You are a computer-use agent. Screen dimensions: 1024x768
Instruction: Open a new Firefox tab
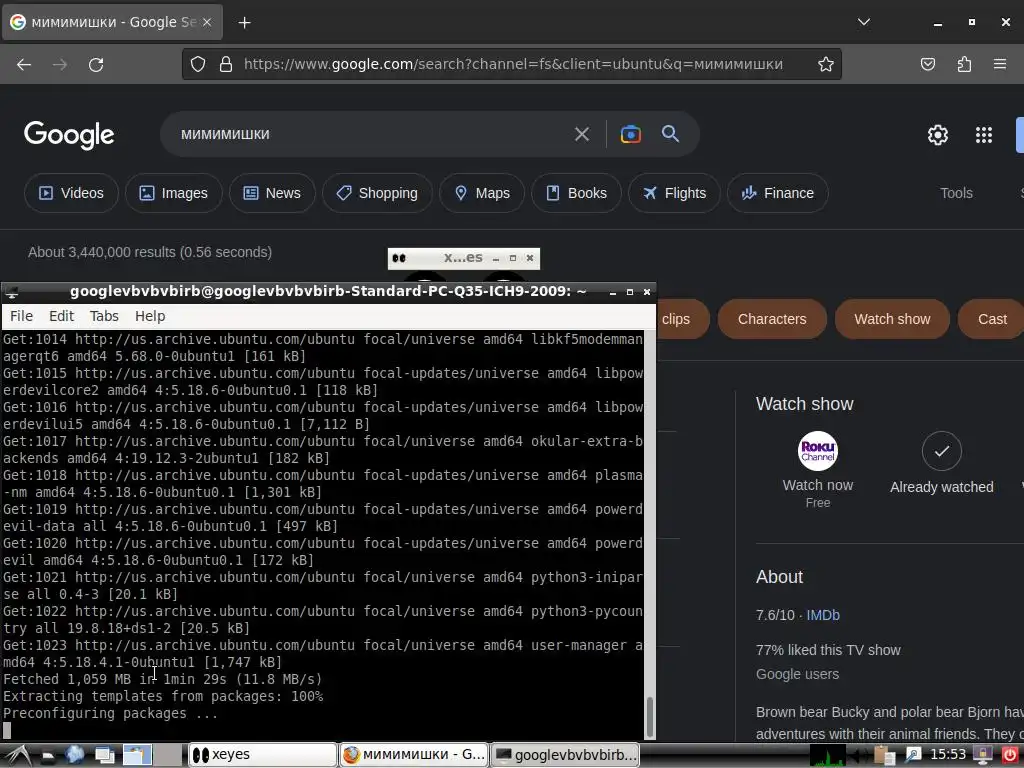pyautogui.click(x=244, y=23)
